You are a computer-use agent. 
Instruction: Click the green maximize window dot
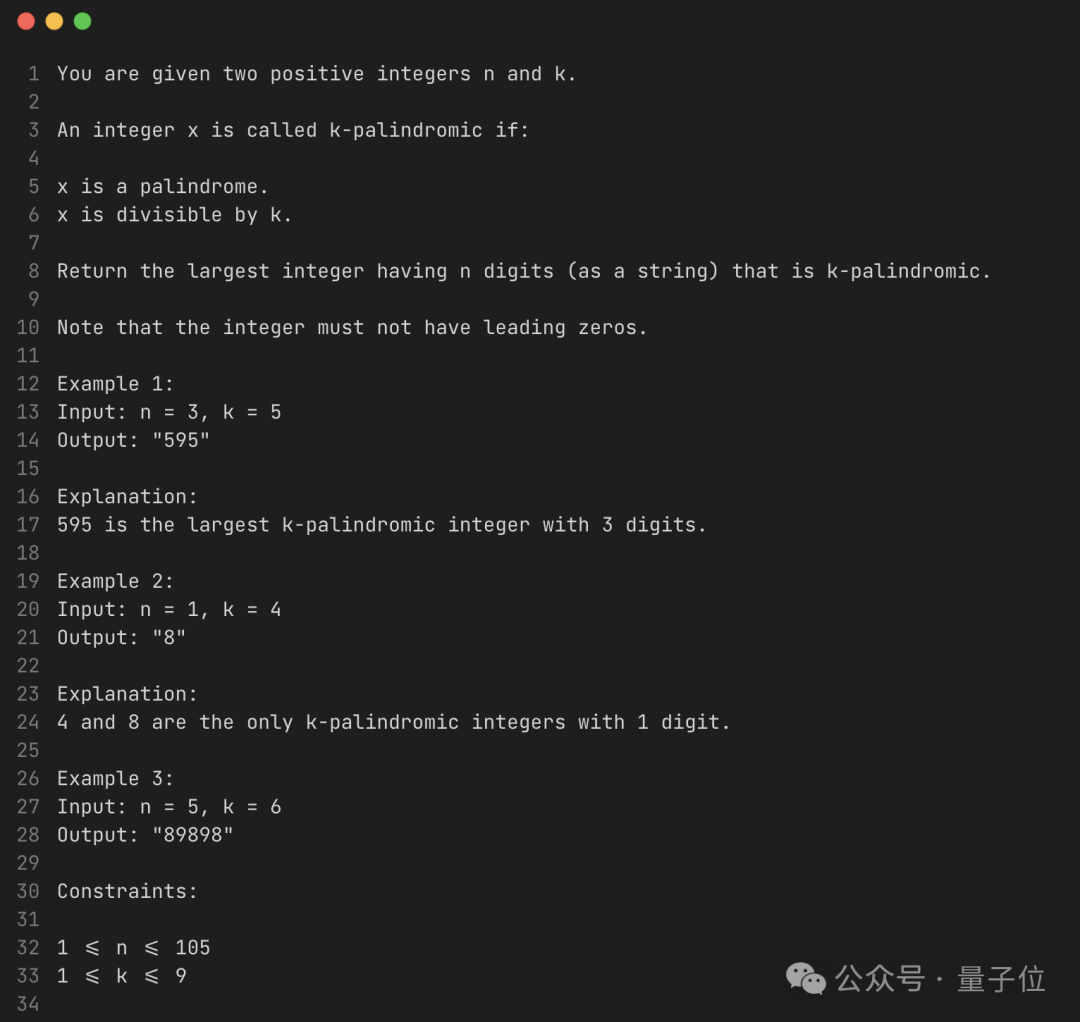click(x=82, y=21)
